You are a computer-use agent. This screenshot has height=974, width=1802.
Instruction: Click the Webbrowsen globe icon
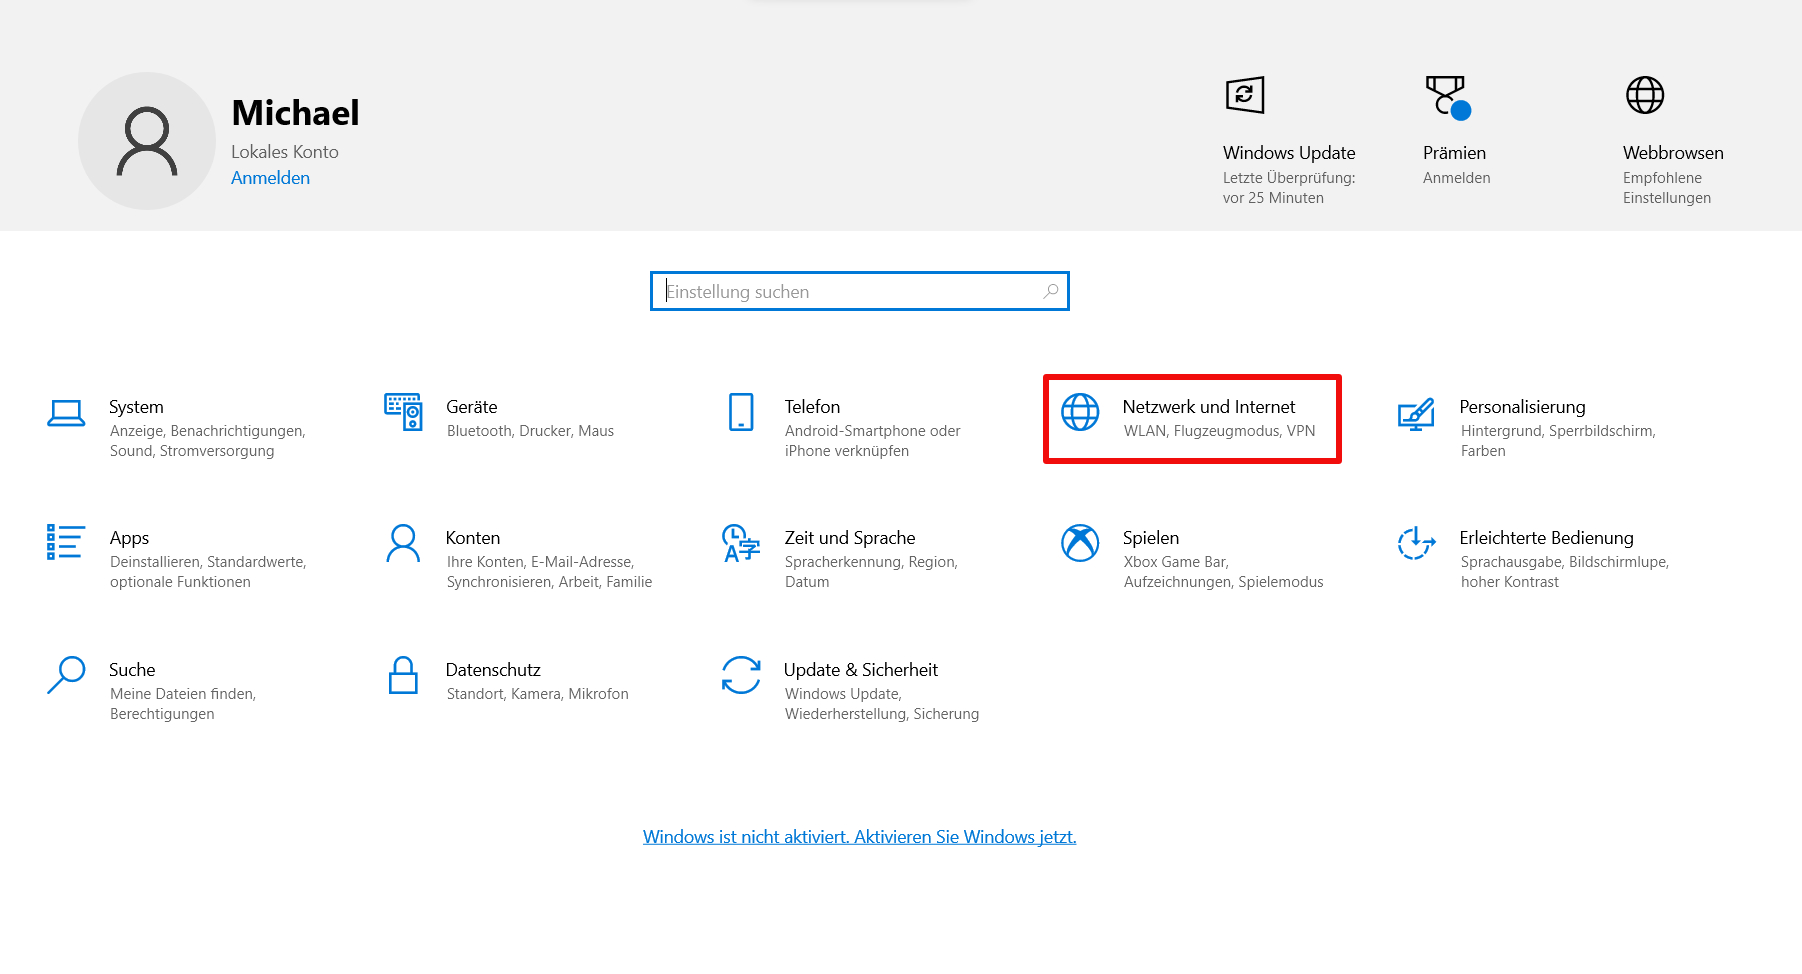click(x=1645, y=96)
